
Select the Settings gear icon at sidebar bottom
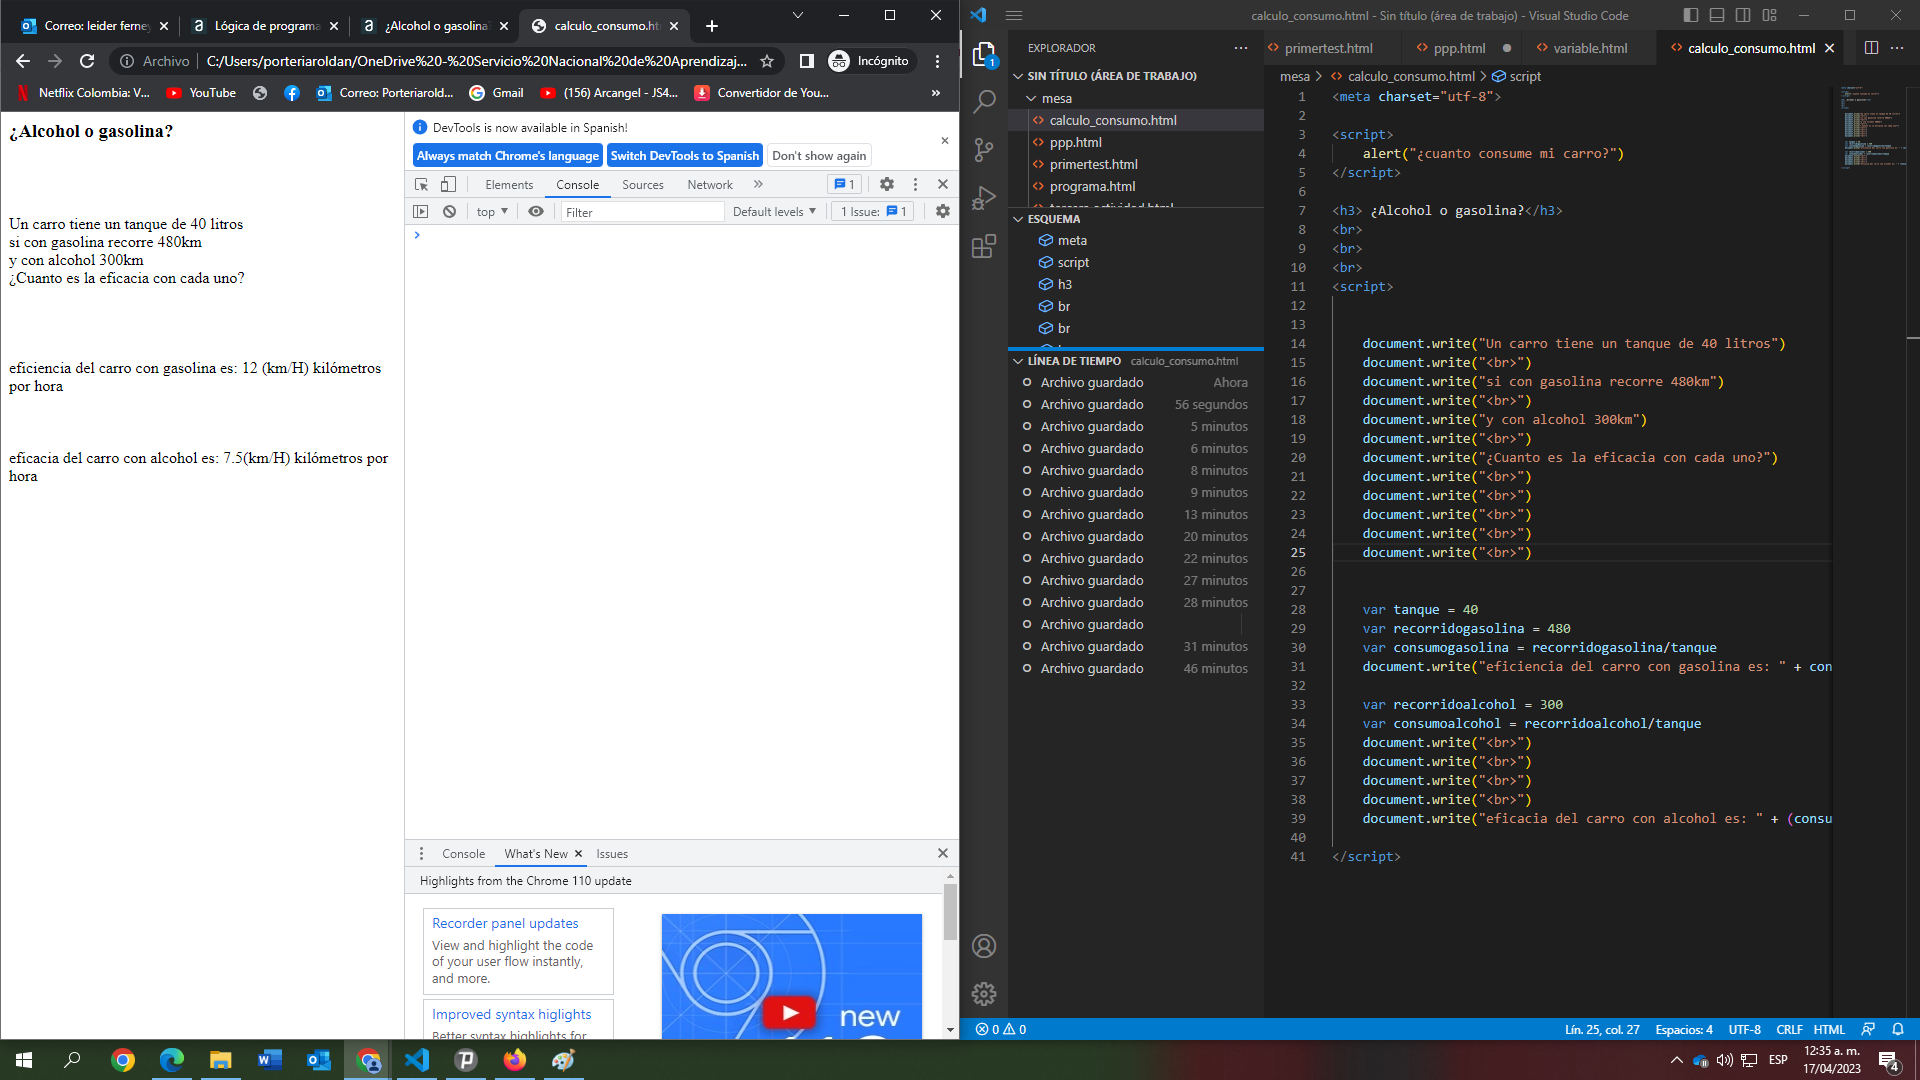[985, 992]
